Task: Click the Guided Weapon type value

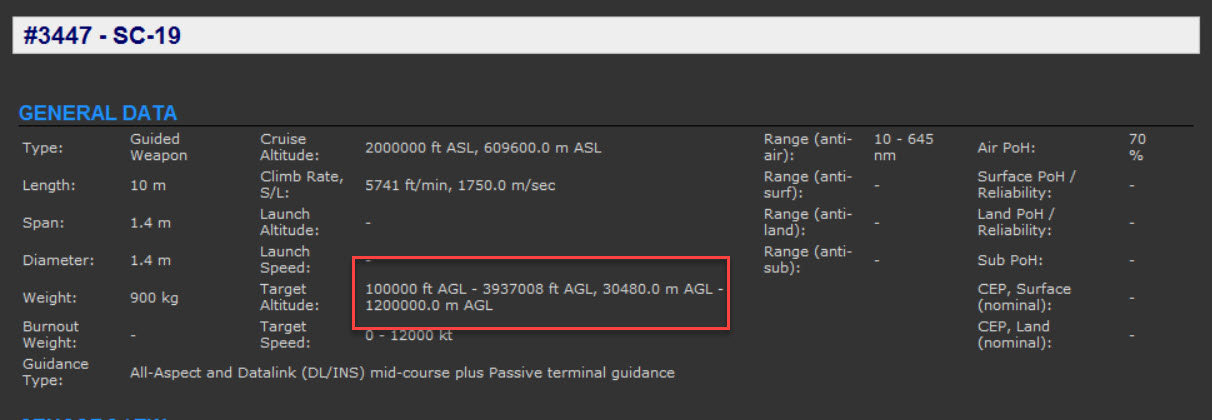Action: (158, 147)
